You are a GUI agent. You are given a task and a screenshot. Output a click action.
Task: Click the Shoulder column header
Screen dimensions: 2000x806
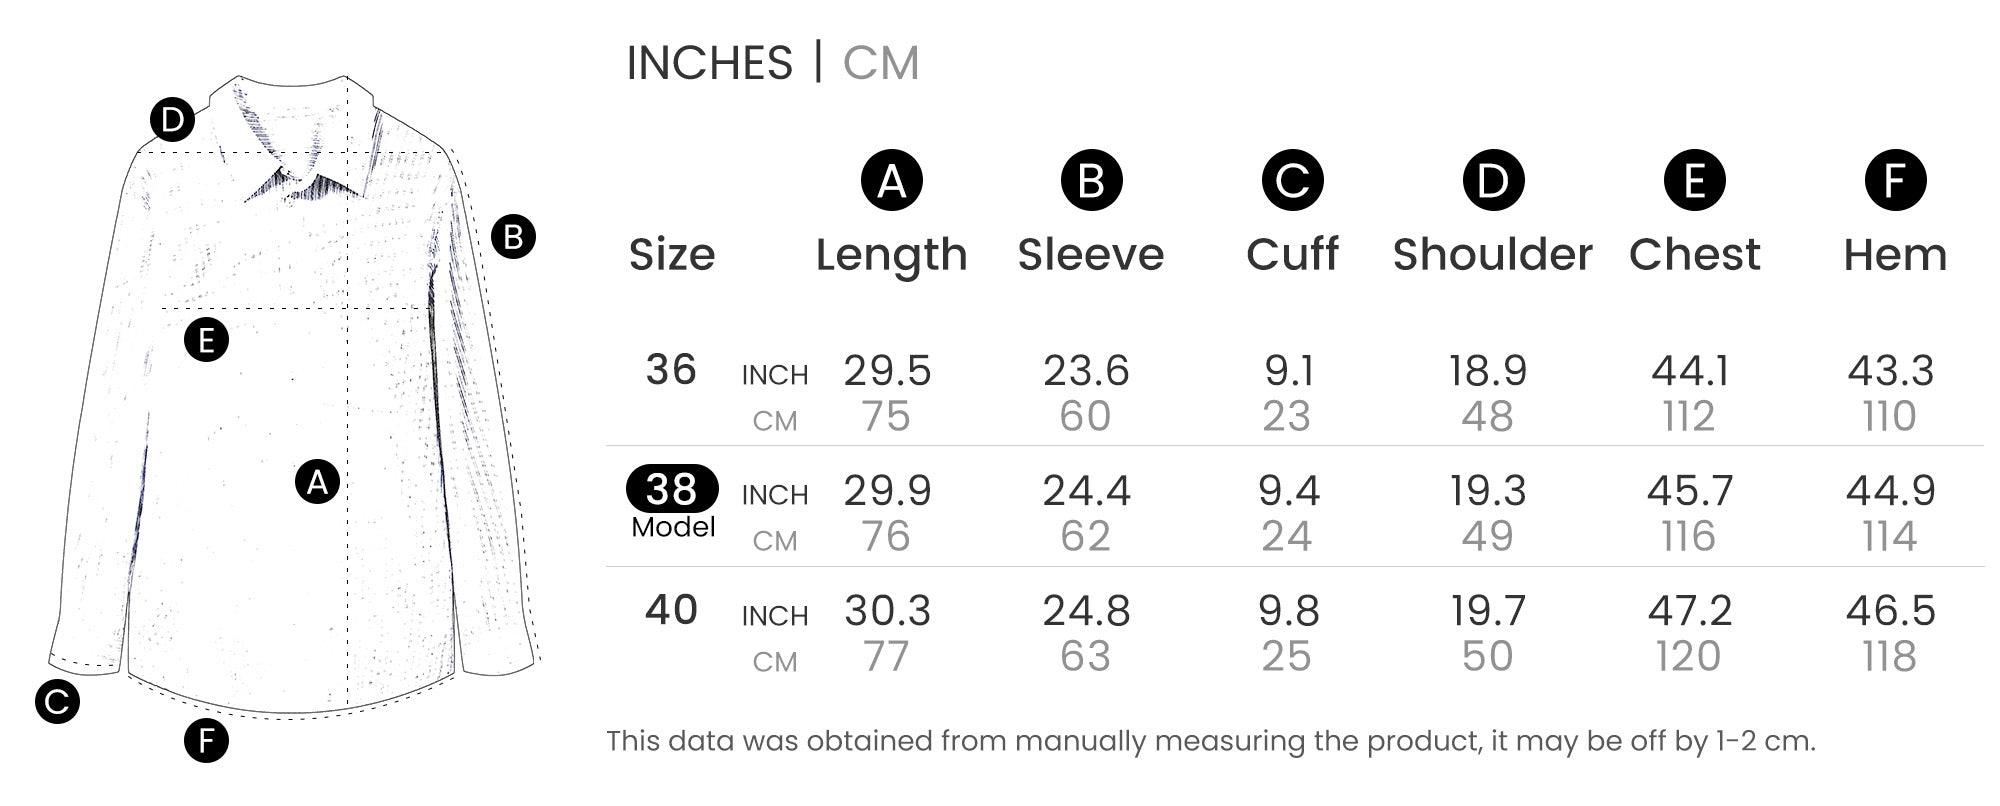coord(1492,255)
